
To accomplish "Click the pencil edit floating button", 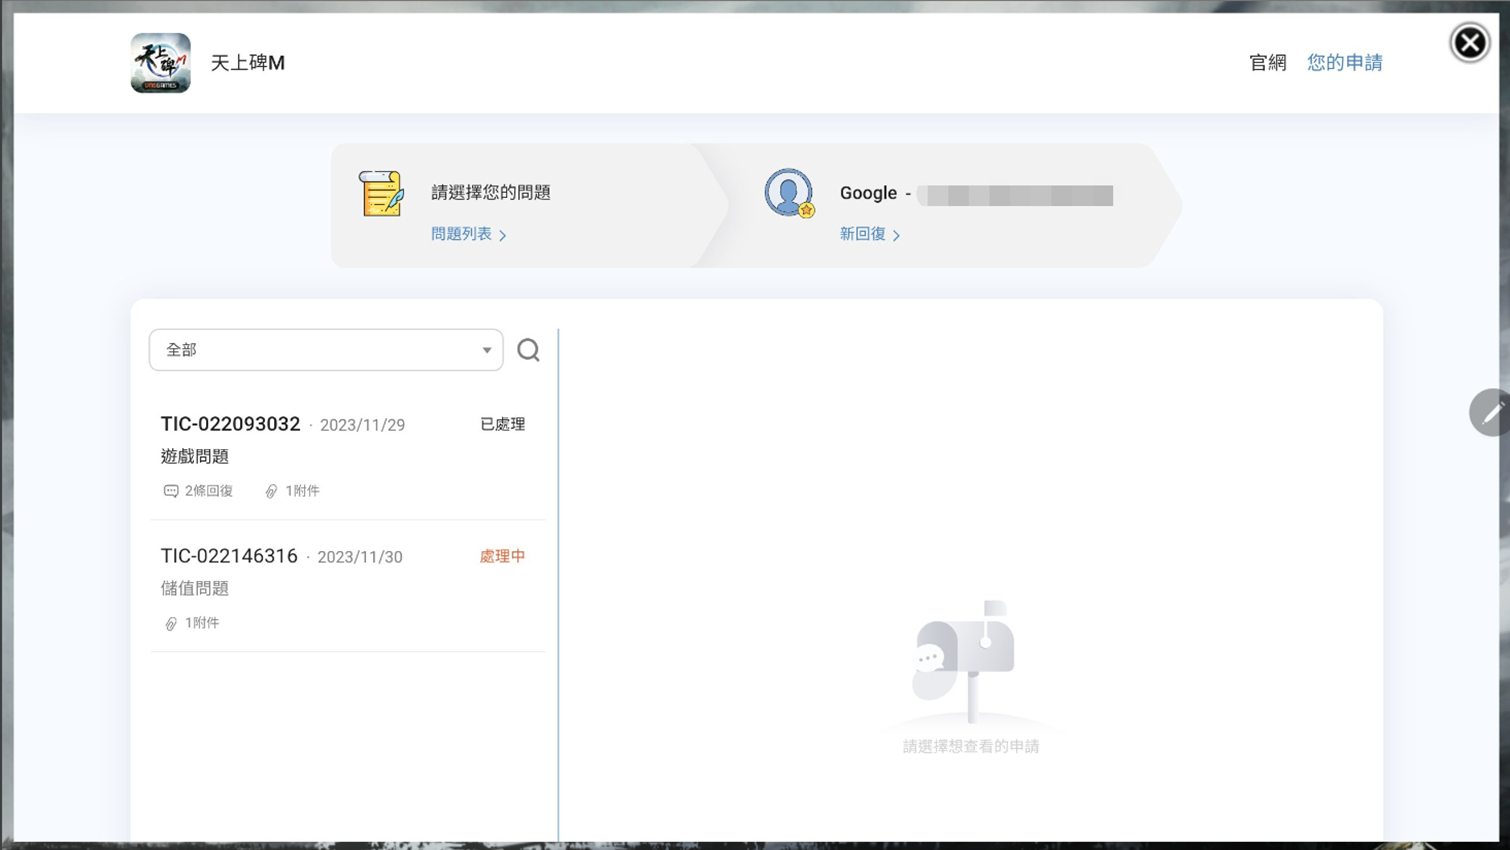I will point(1490,412).
